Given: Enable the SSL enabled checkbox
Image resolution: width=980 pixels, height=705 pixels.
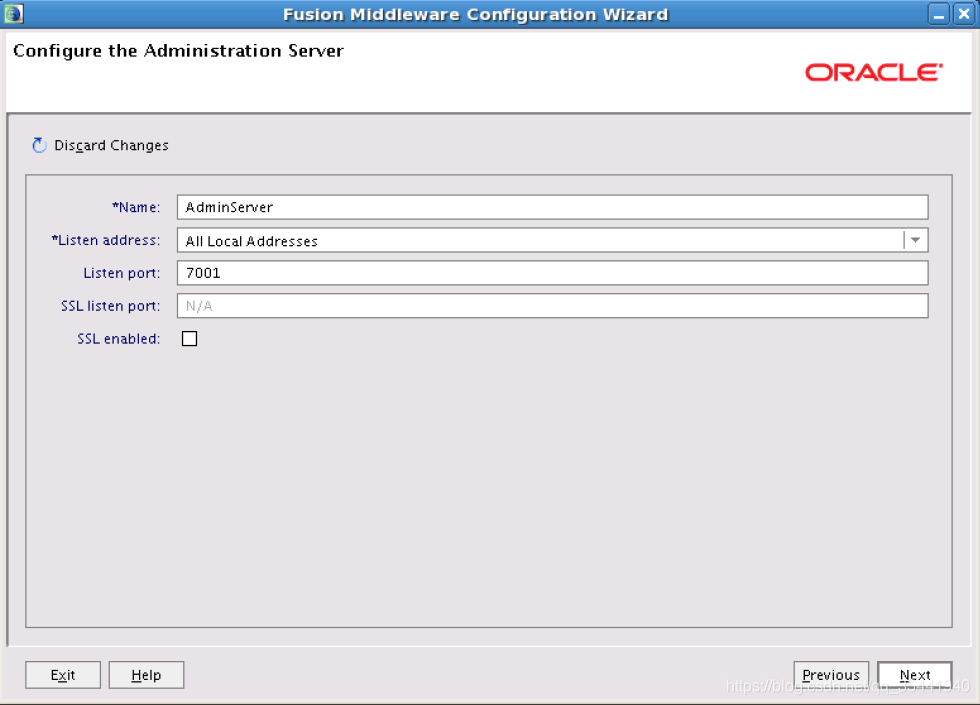Looking at the screenshot, I should point(189,339).
